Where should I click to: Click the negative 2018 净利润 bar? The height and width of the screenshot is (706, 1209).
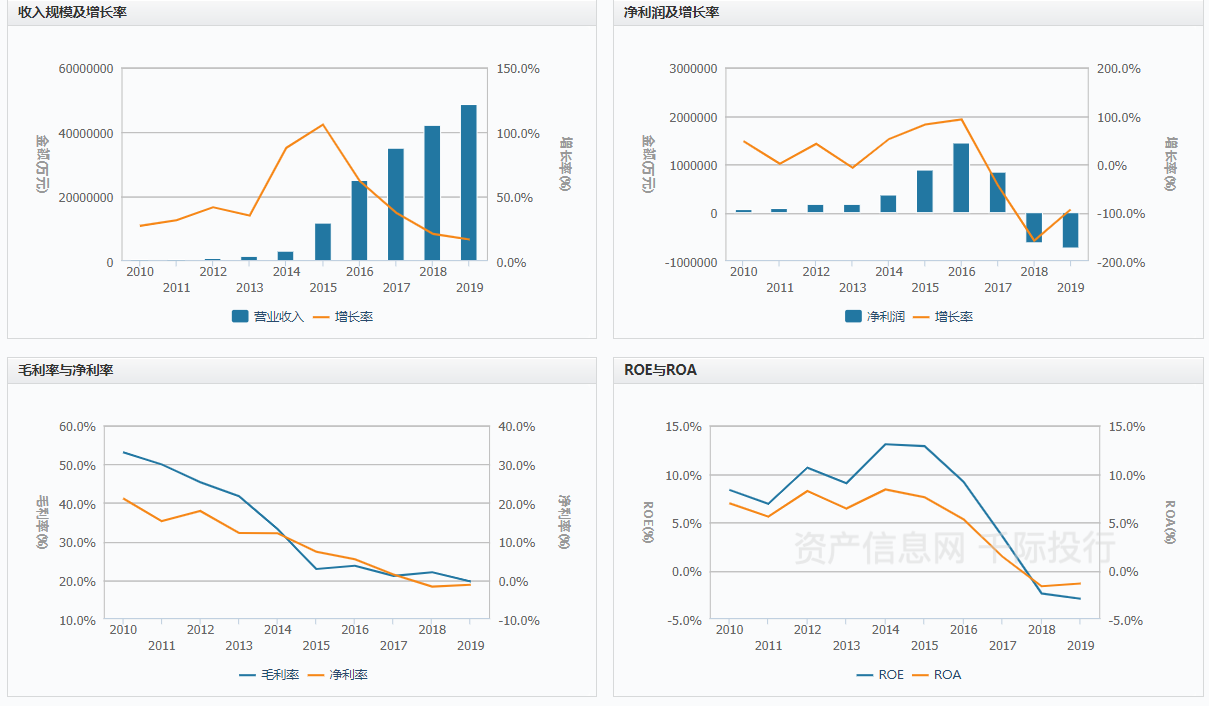coord(1034,227)
